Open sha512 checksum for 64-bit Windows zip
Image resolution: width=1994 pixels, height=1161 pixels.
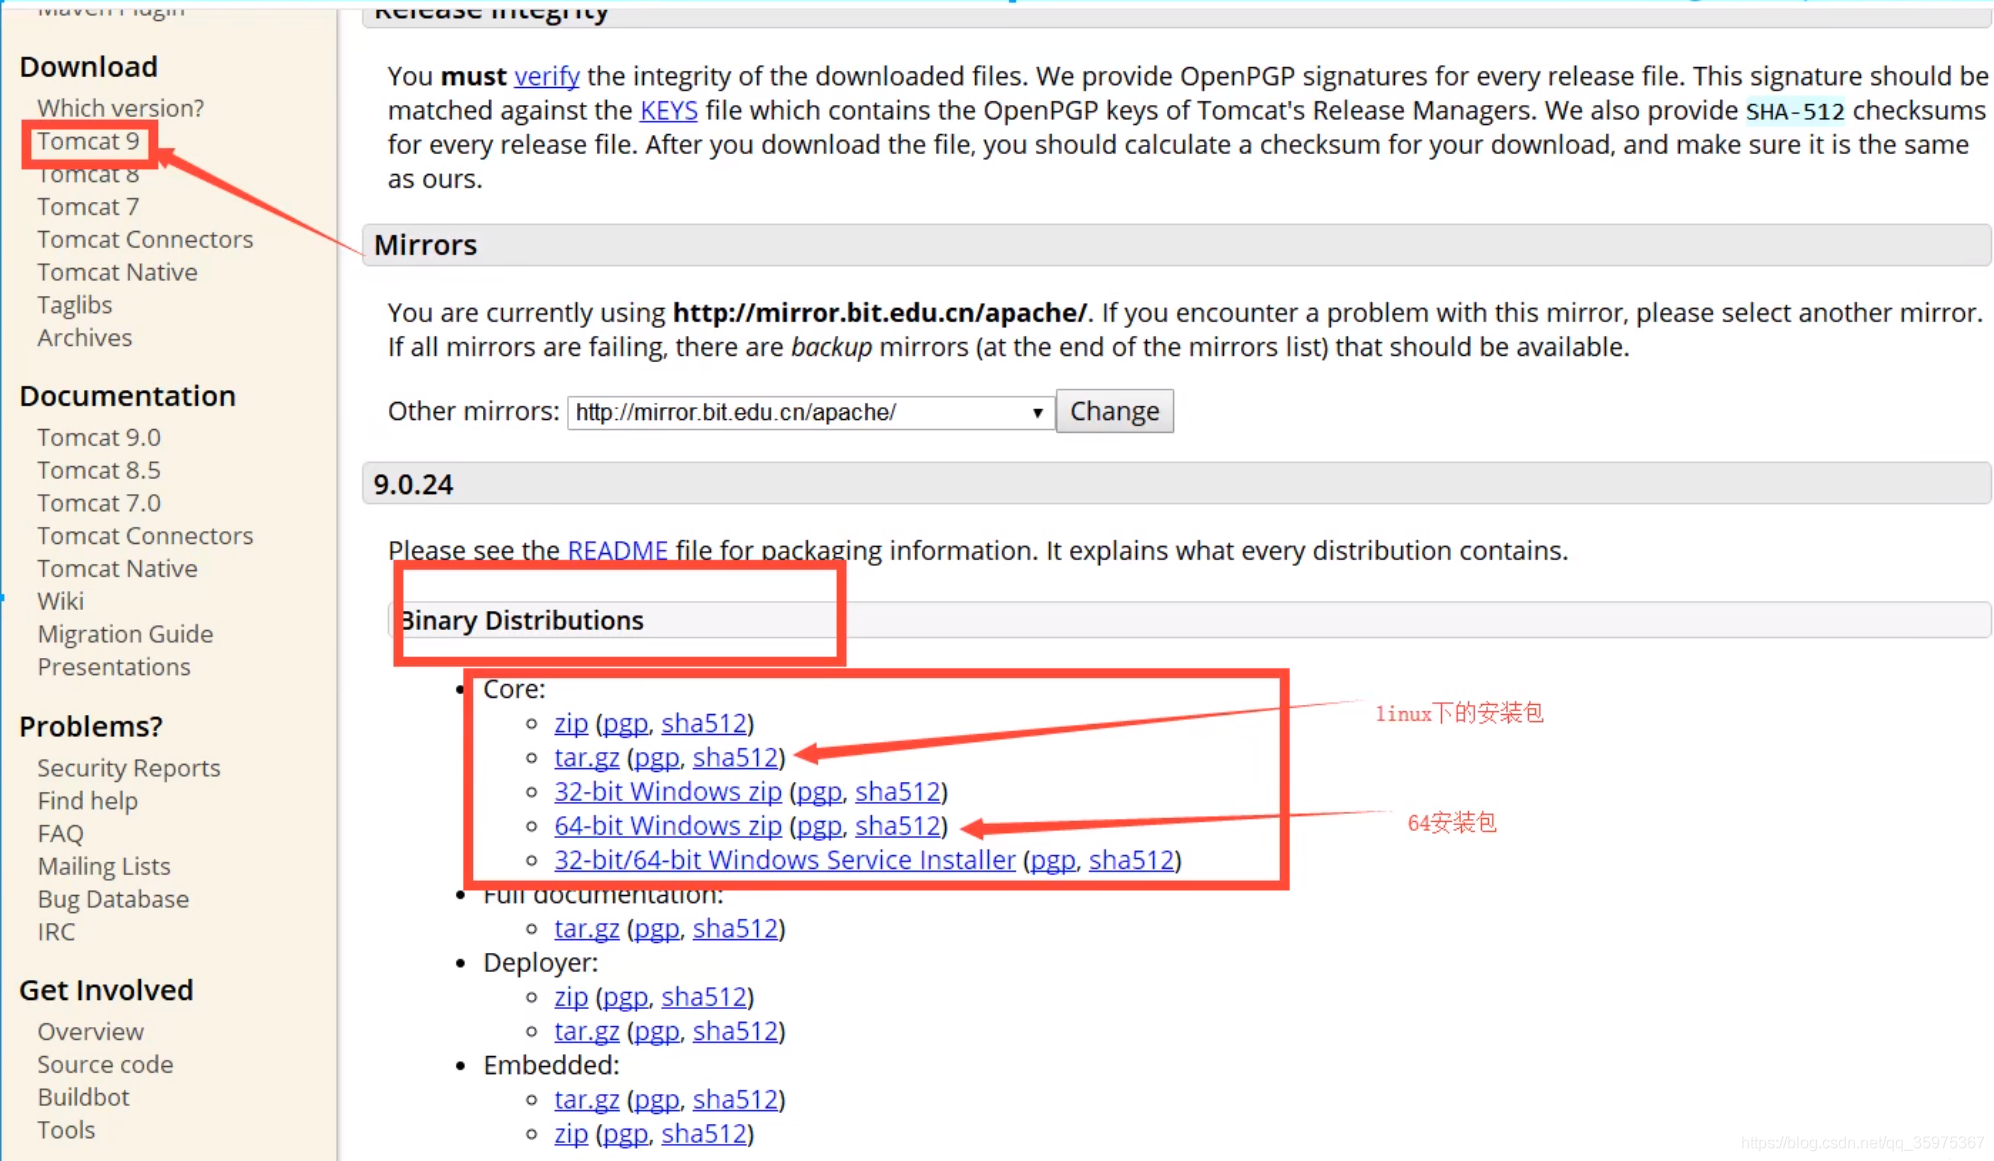coord(897,825)
